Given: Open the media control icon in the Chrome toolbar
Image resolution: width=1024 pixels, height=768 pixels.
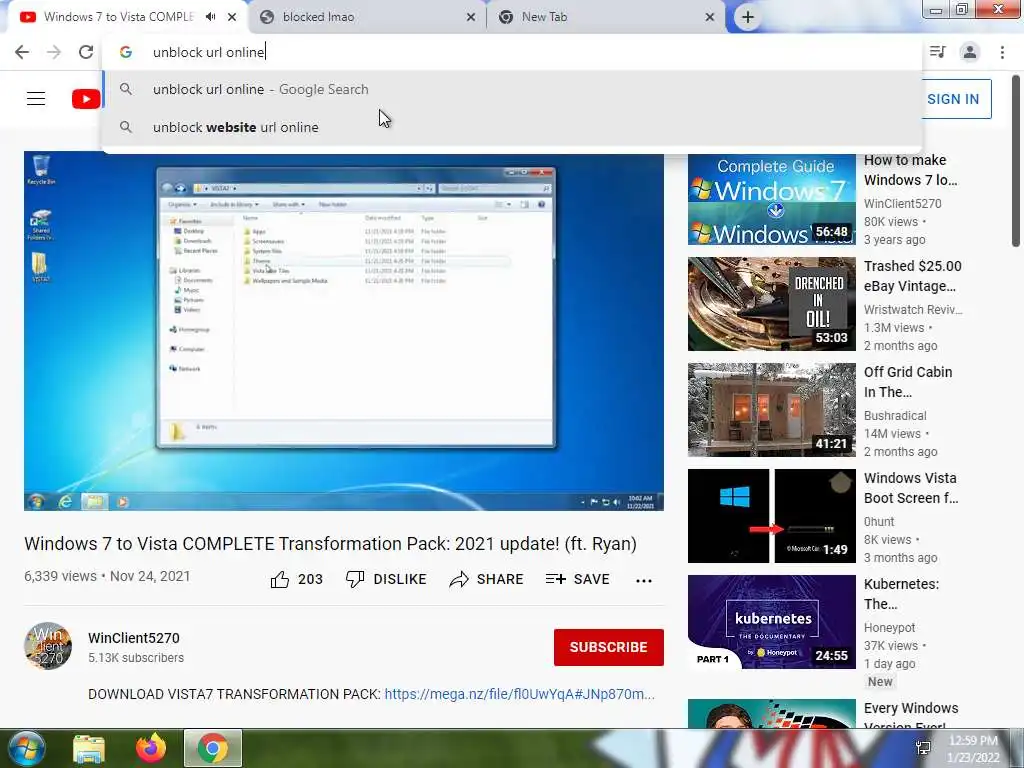Looking at the screenshot, I should (x=938, y=52).
